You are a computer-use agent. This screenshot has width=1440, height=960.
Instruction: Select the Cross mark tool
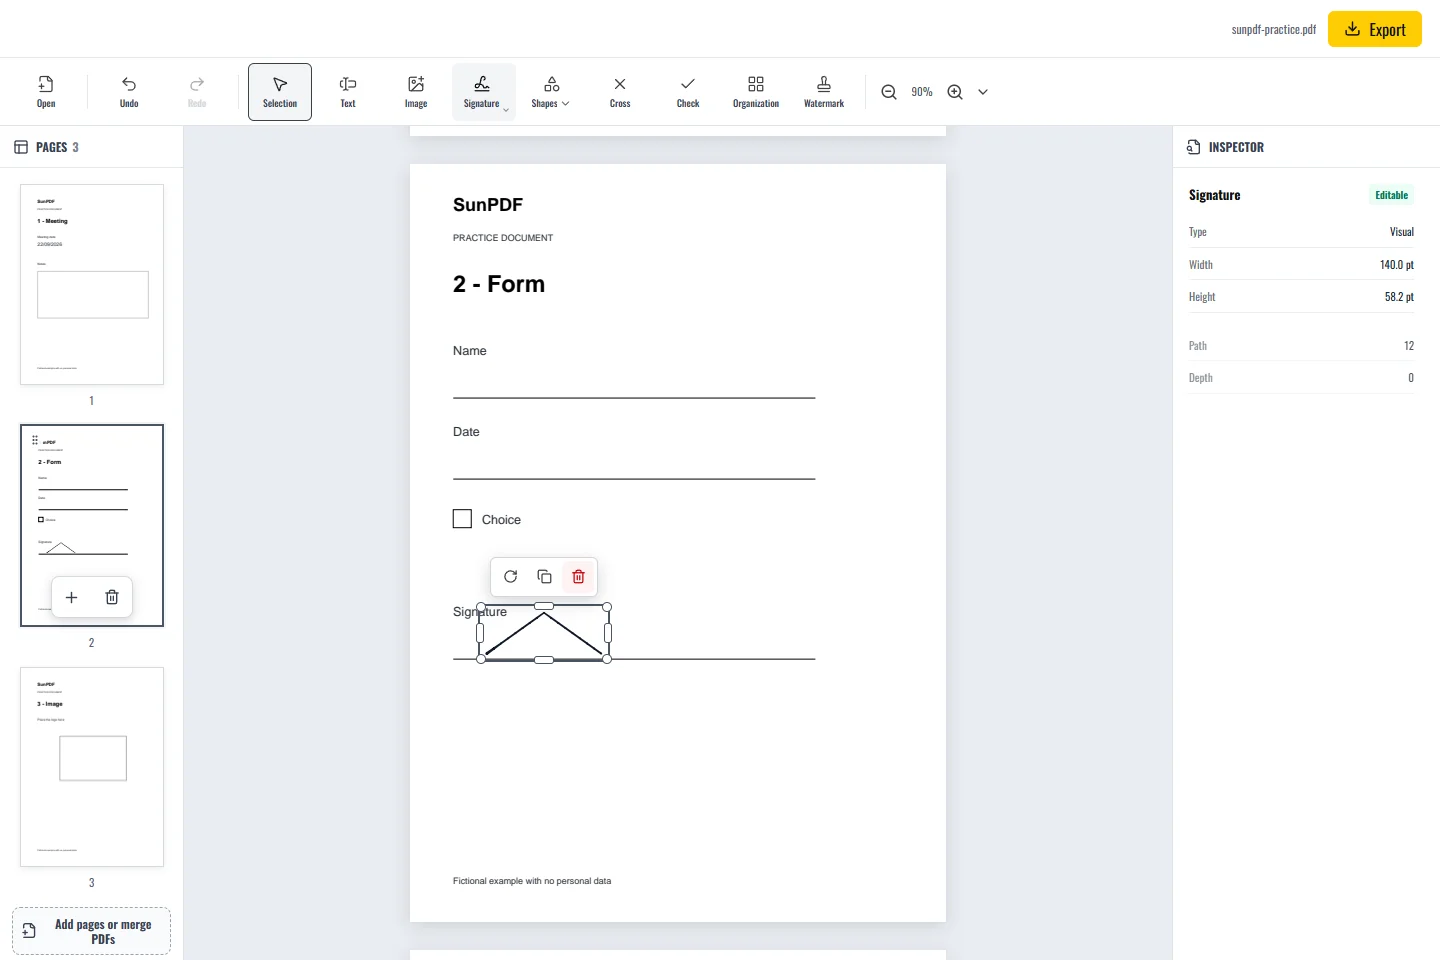coord(620,92)
